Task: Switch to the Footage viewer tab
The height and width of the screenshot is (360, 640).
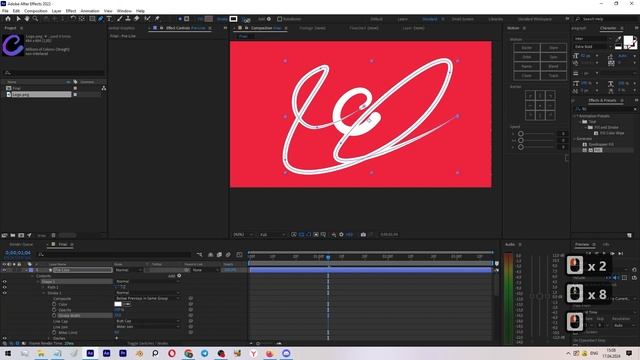Action: (x=312, y=28)
